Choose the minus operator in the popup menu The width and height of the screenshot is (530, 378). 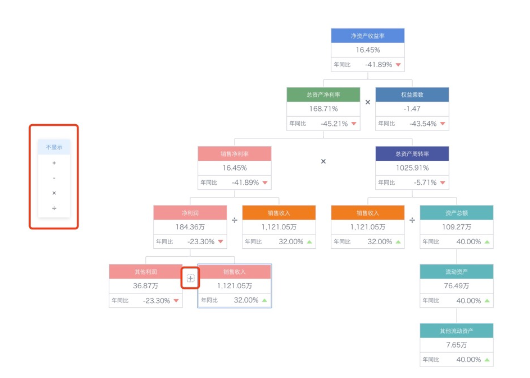point(54,178)
